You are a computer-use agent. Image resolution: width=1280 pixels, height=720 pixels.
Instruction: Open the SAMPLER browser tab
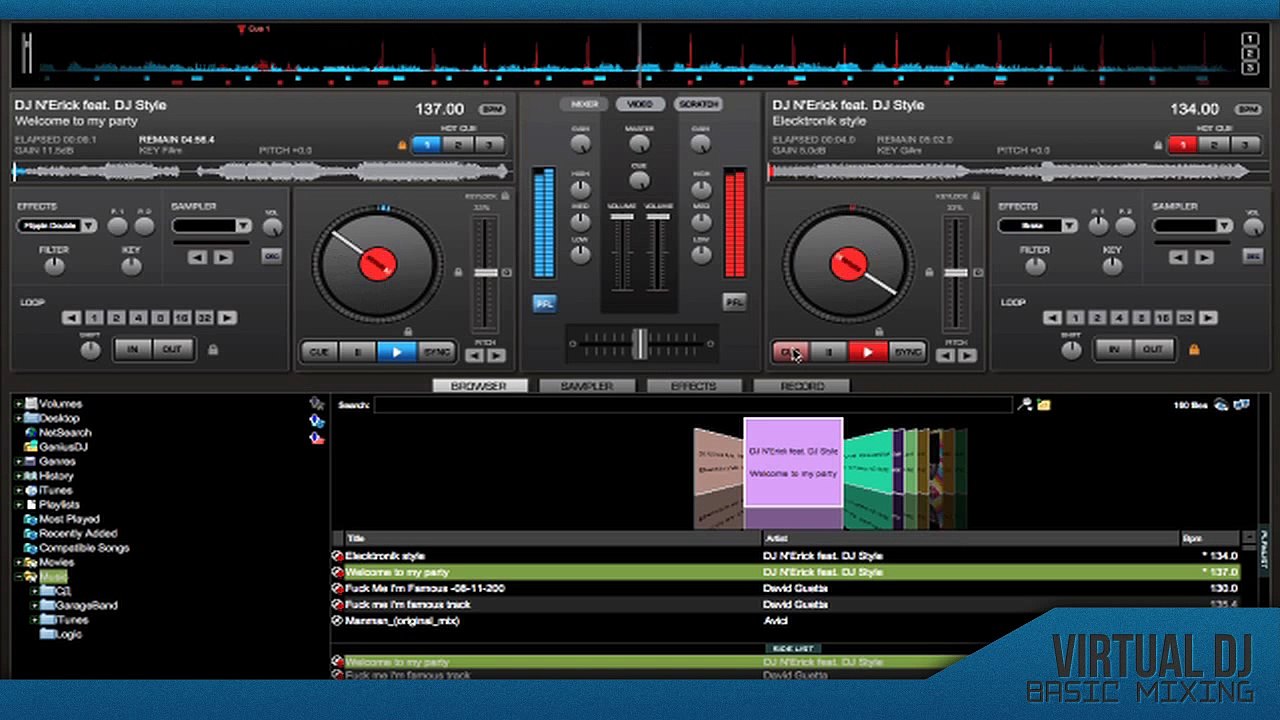pyautogui.click(x=587, y=386)
